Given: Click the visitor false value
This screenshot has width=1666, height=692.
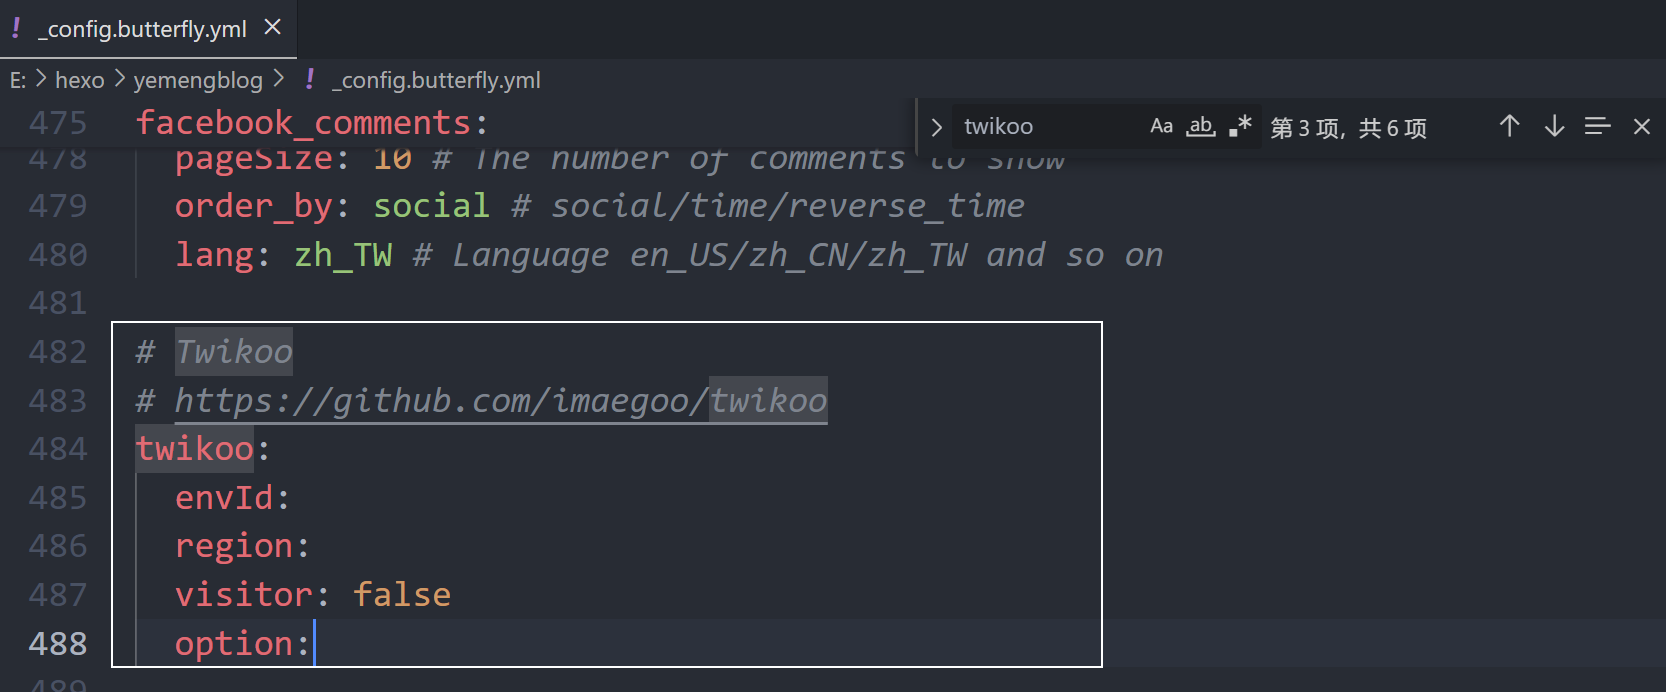Looking at the screenshot, I should click(401, 595).
